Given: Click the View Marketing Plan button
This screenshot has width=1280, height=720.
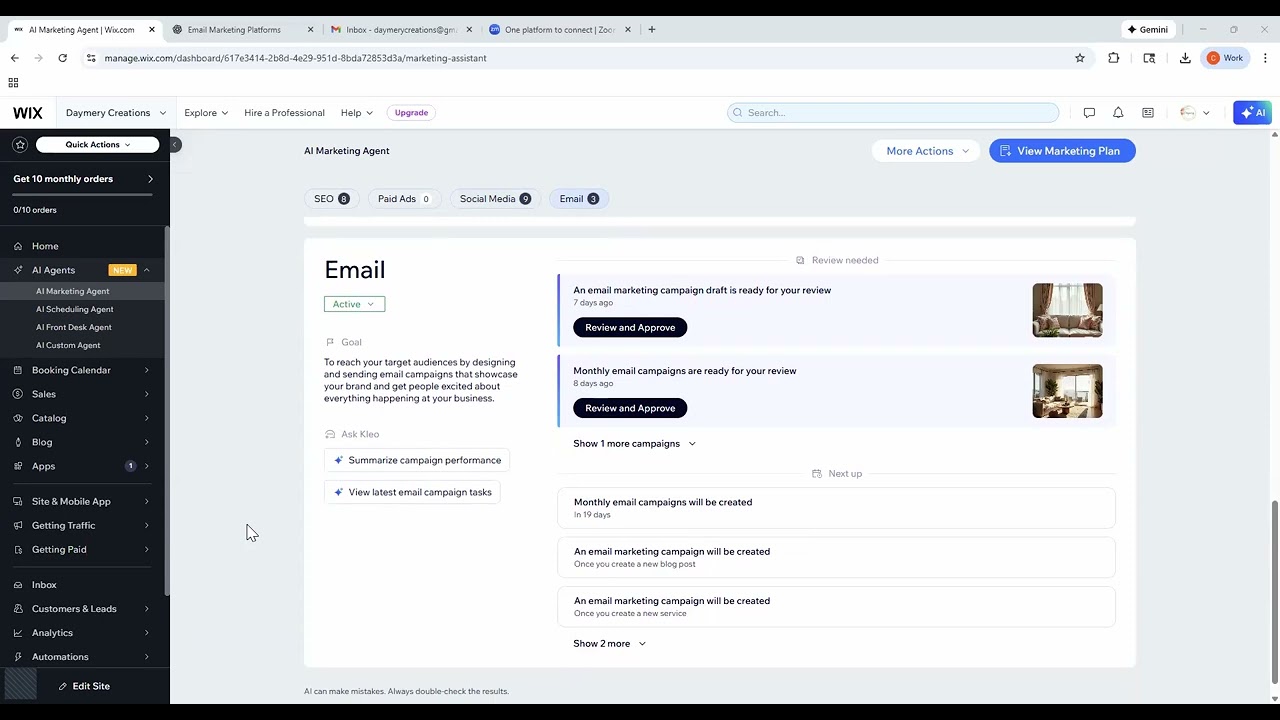Looking at the screenshot, I should 1062,151.
